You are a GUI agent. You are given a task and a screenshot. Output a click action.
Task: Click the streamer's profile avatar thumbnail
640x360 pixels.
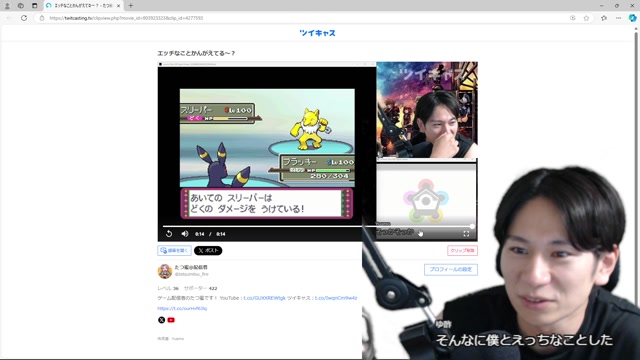[x=165, y=271]
